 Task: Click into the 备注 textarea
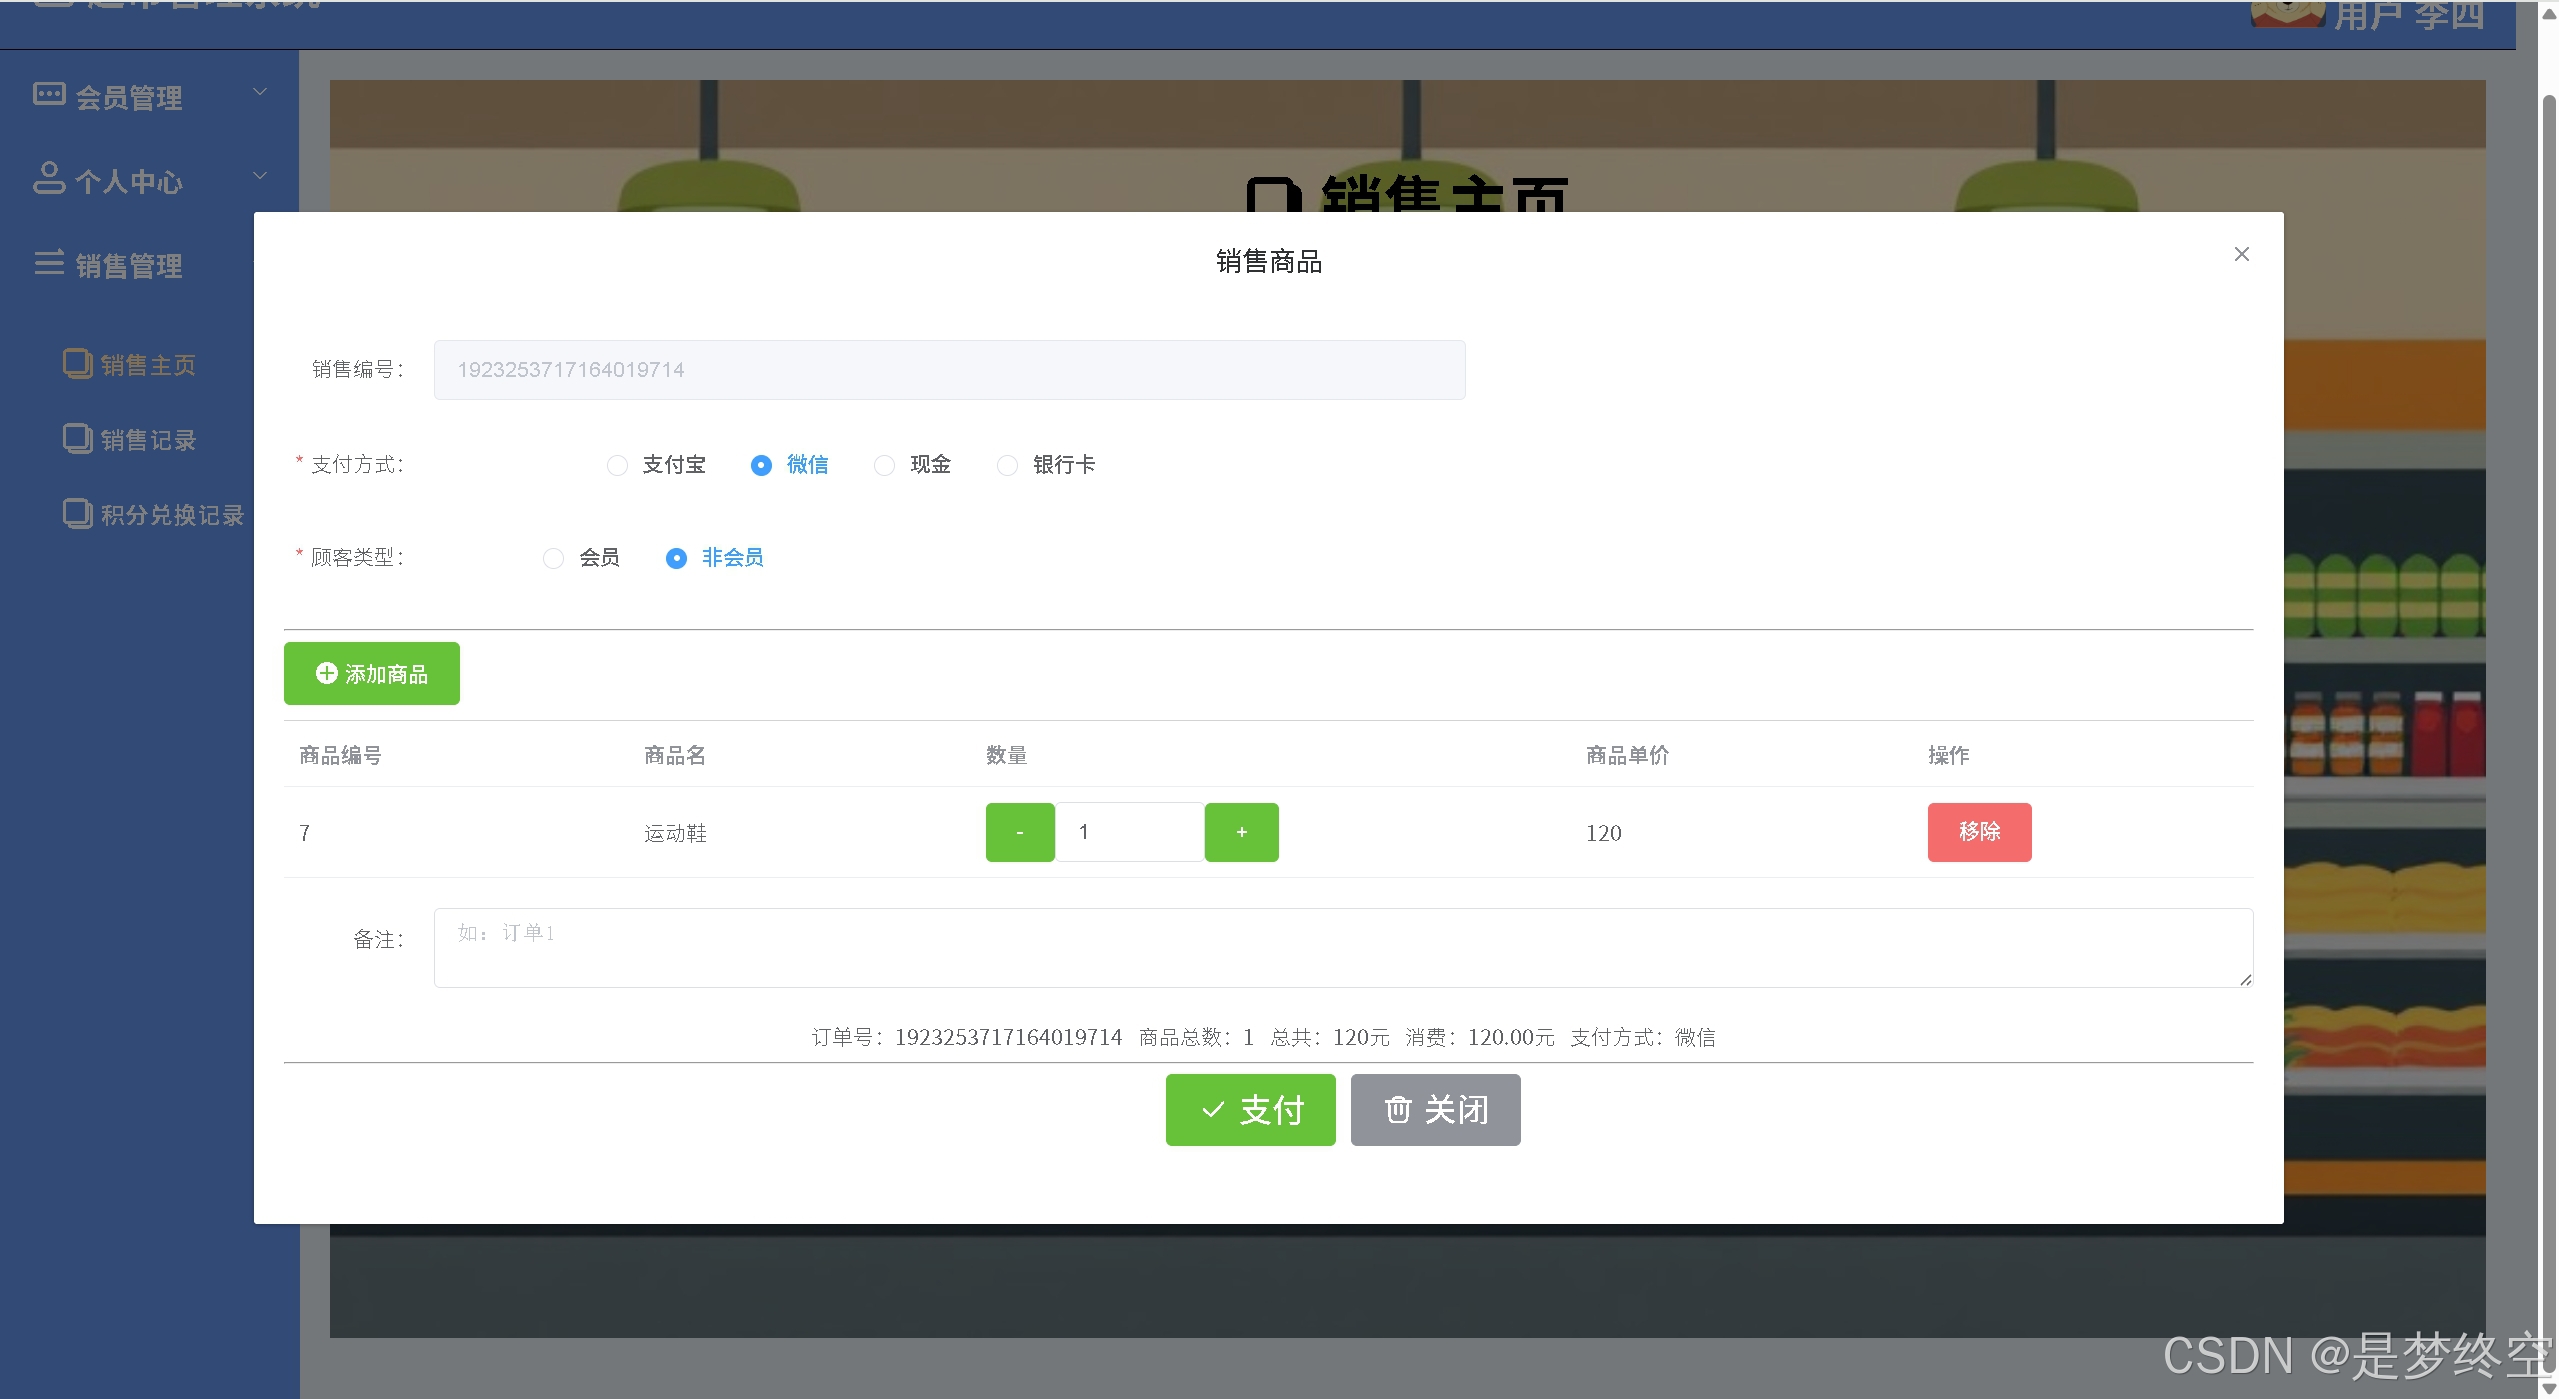[1342, 947]
